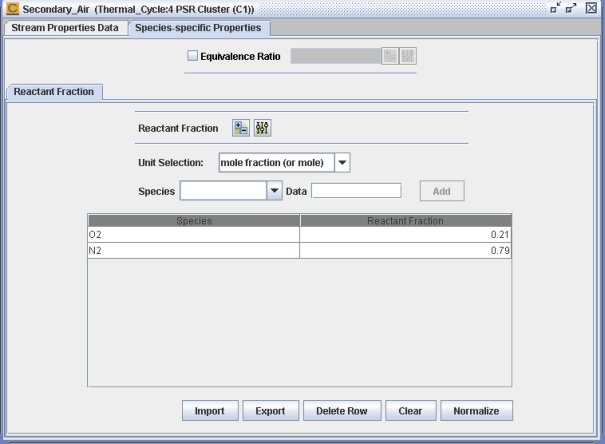Screen dimensions: 605x444
Task: Click the shrink panel arrow icon in title bar
Action: click(556, 8)
